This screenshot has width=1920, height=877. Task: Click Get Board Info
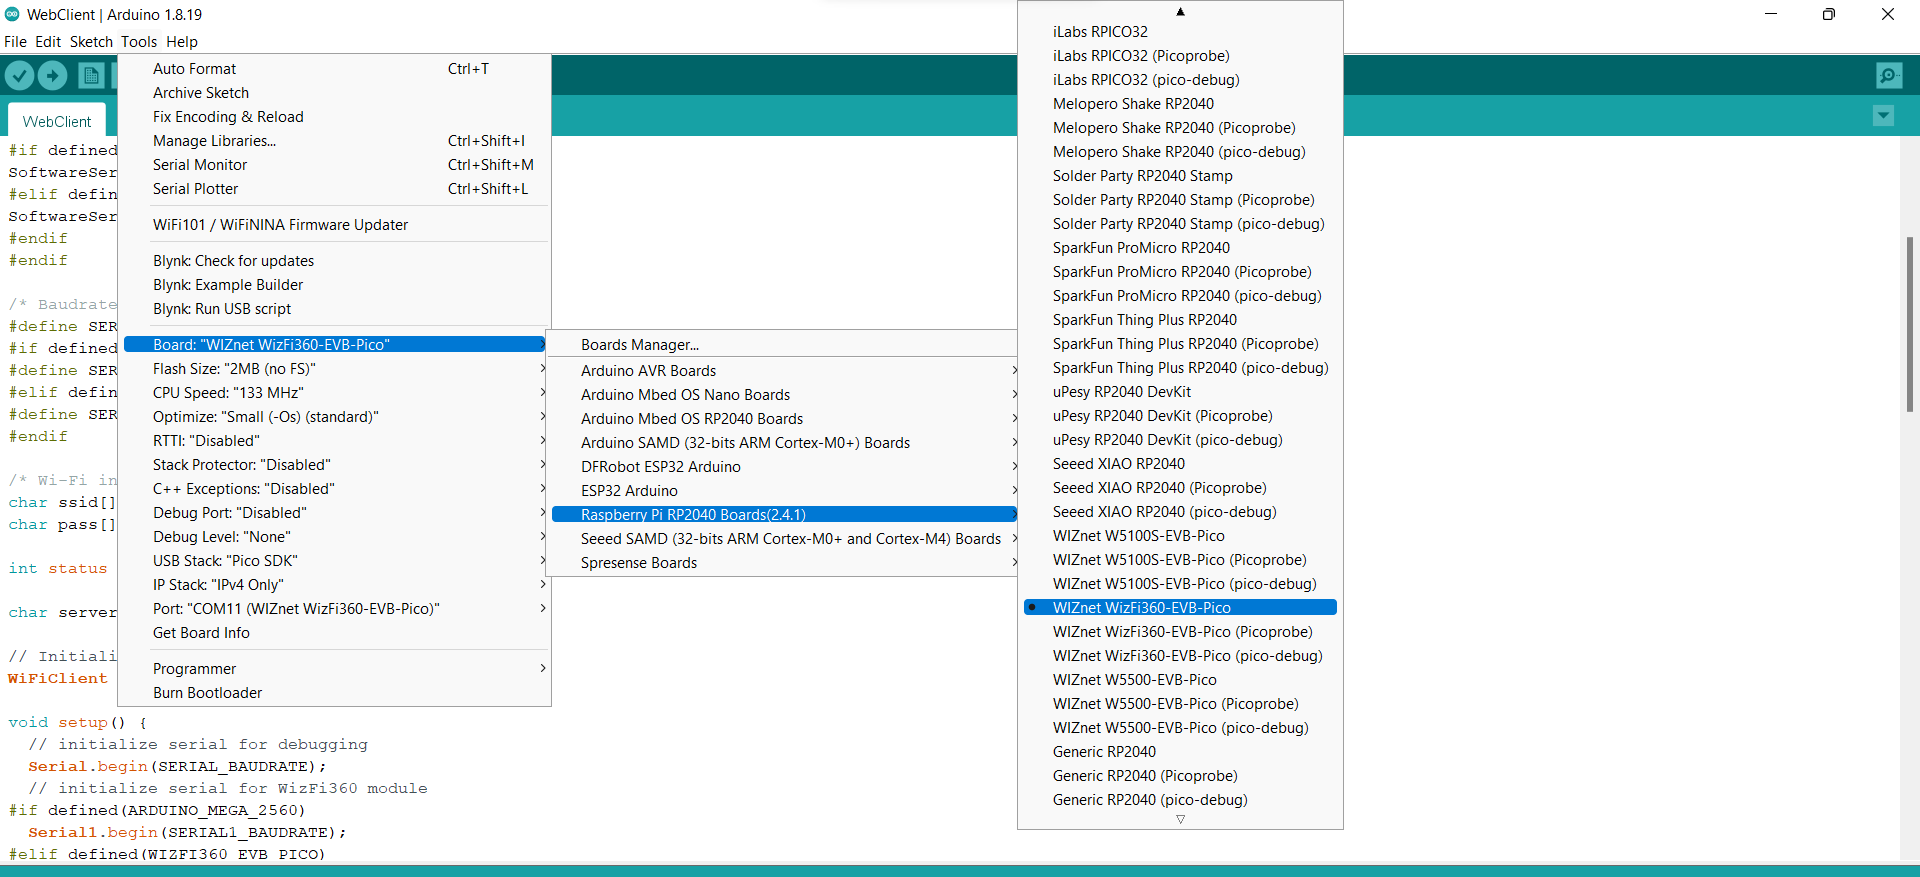coord(201,633)
